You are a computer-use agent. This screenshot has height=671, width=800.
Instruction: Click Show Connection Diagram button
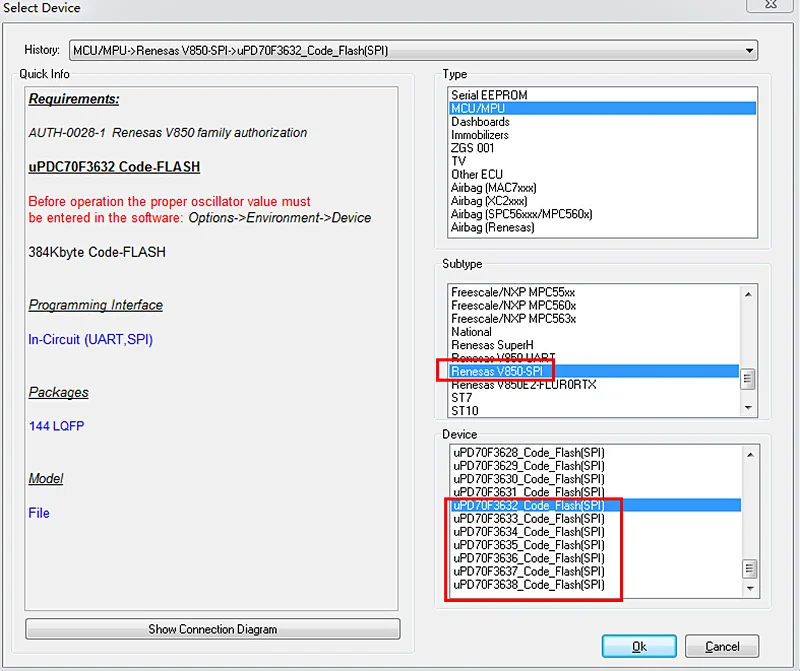coord(213,629)
